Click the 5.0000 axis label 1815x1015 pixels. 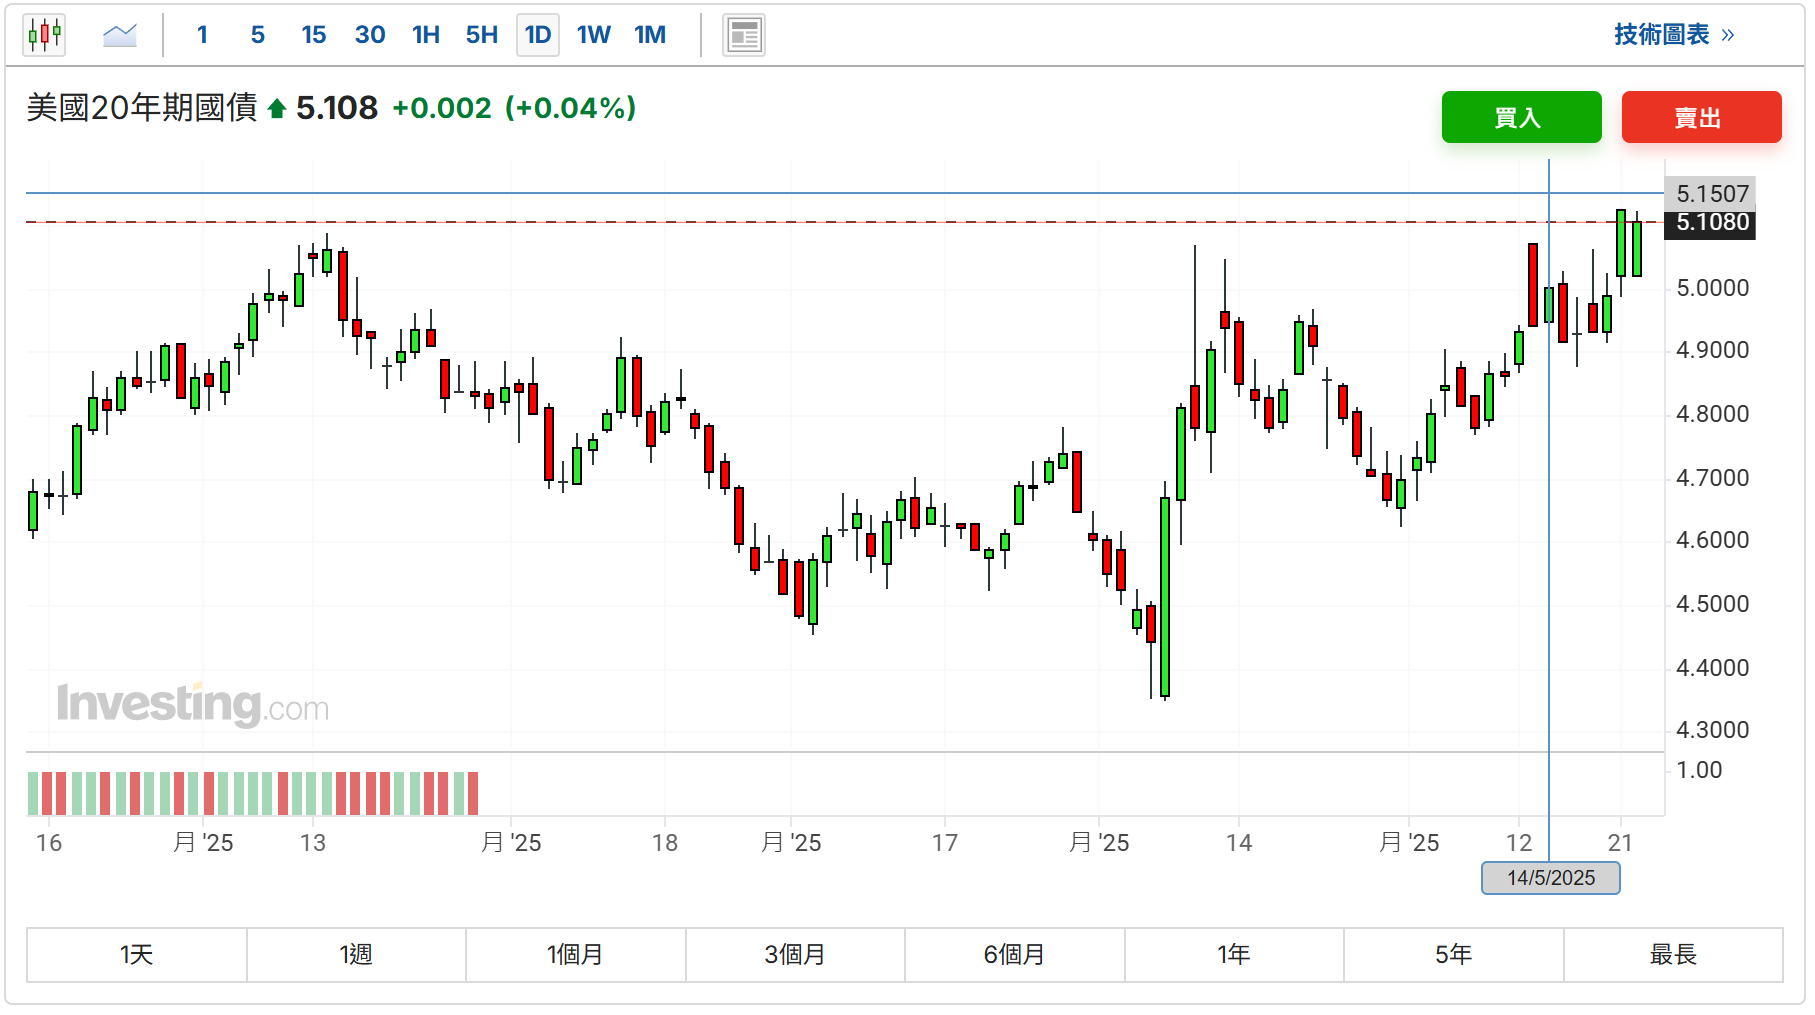click(1712, 288)
